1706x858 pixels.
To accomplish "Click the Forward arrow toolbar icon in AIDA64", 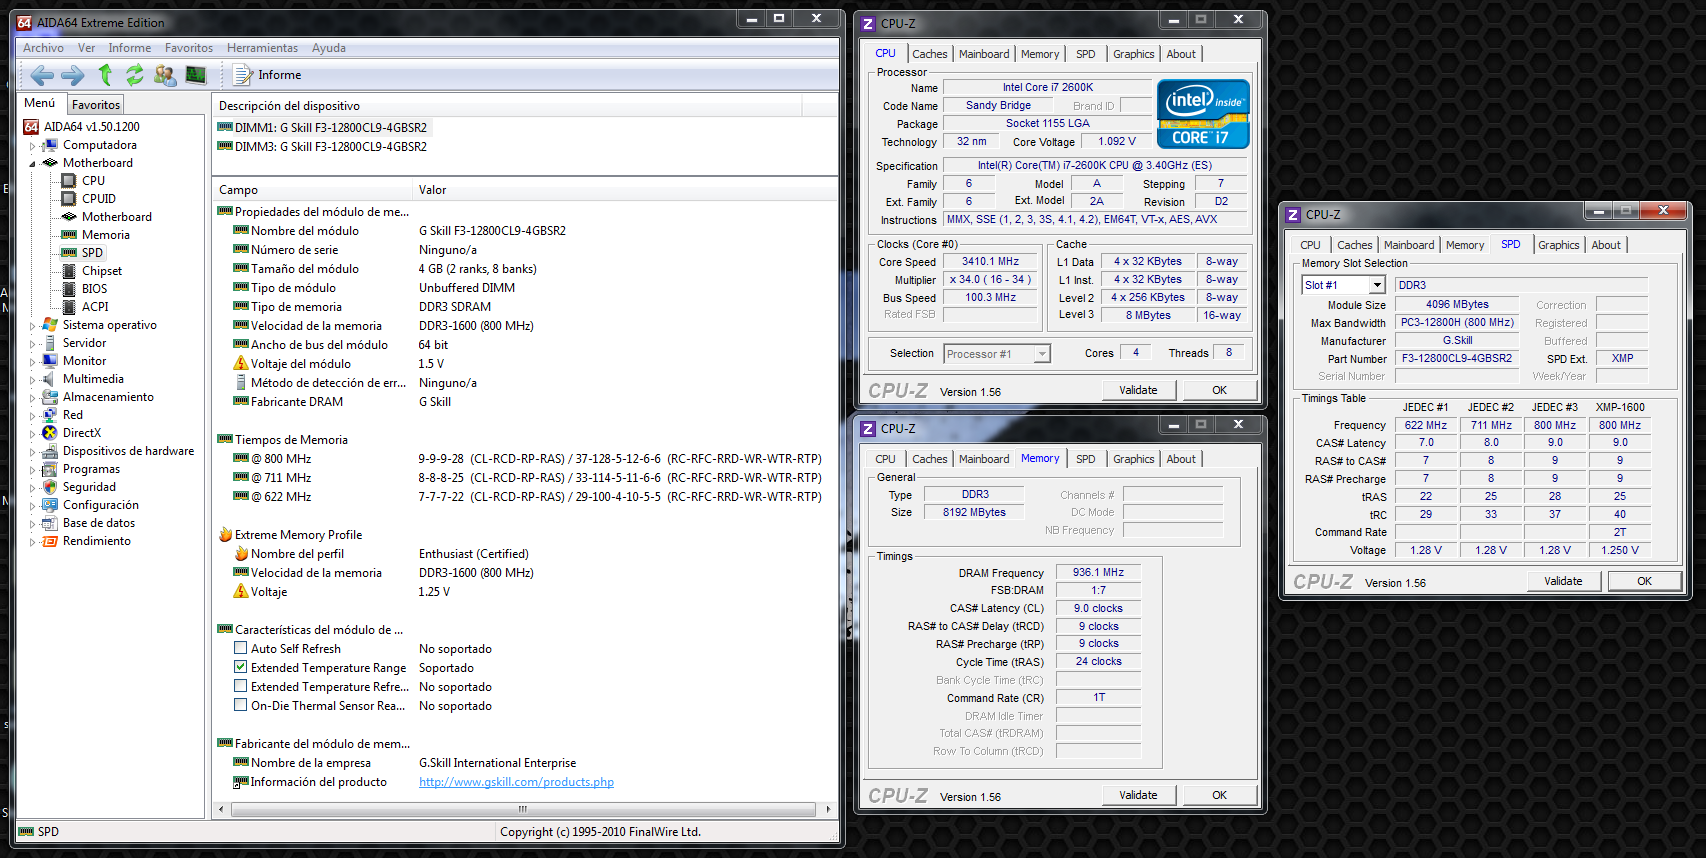I will click(x=73, y=75).
